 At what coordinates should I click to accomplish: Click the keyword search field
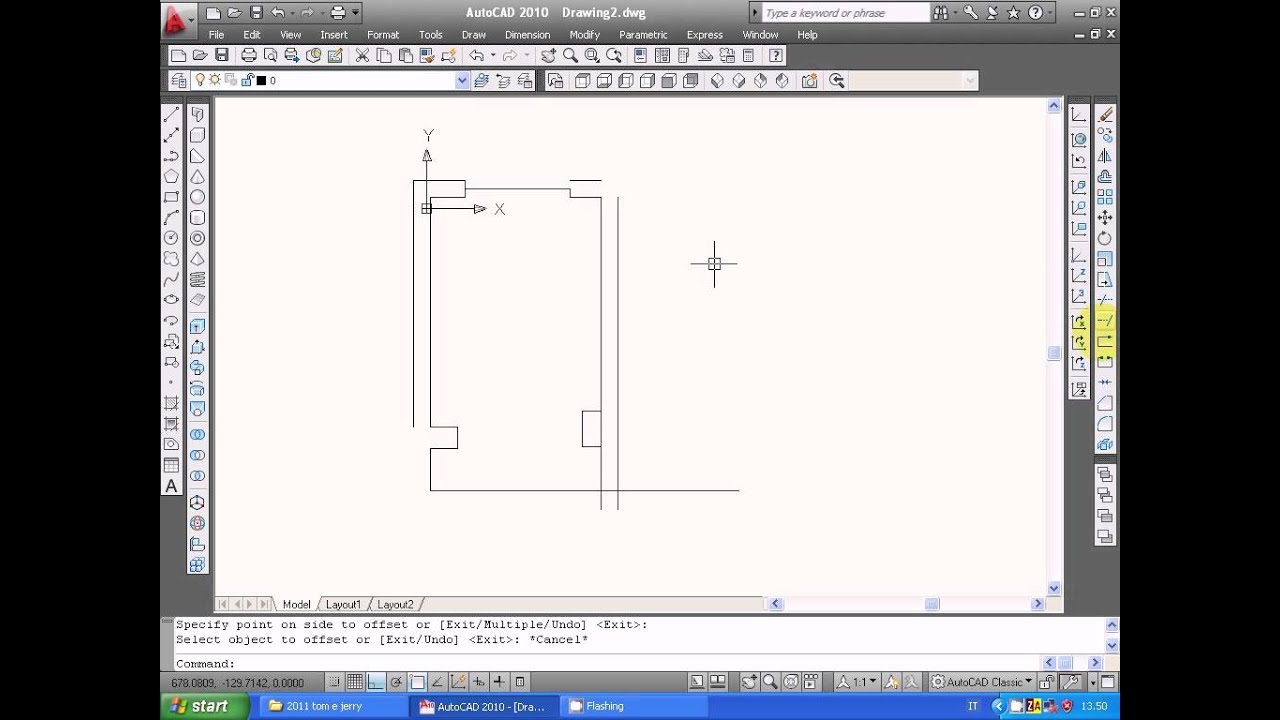click(x=845, y=13)
